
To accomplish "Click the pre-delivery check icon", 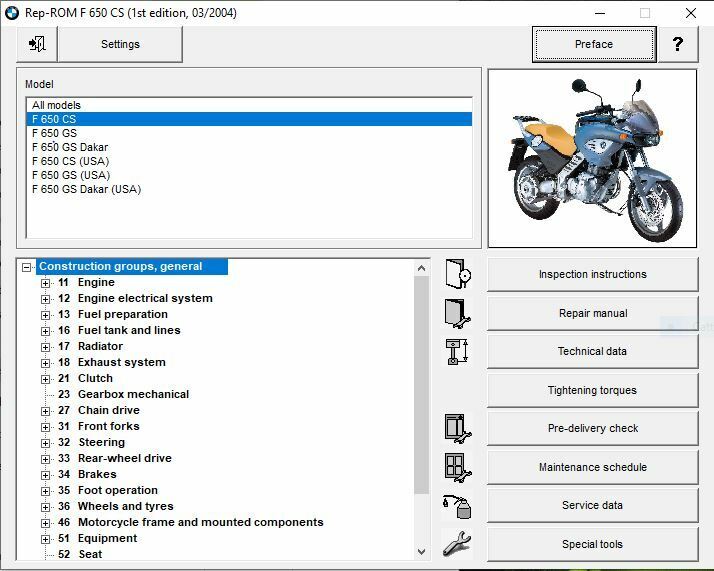I will tap(457, 428).
